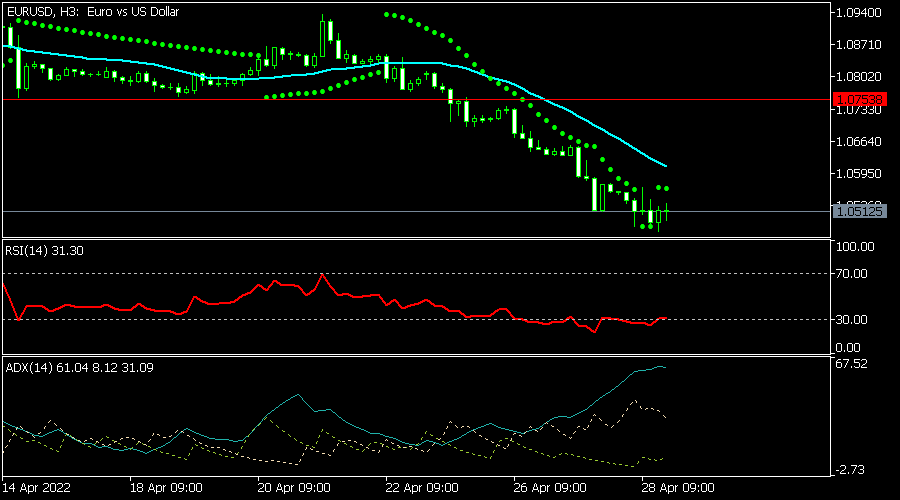
Task: Click the RSI 70.00 level label
Action: click(852, 274)
